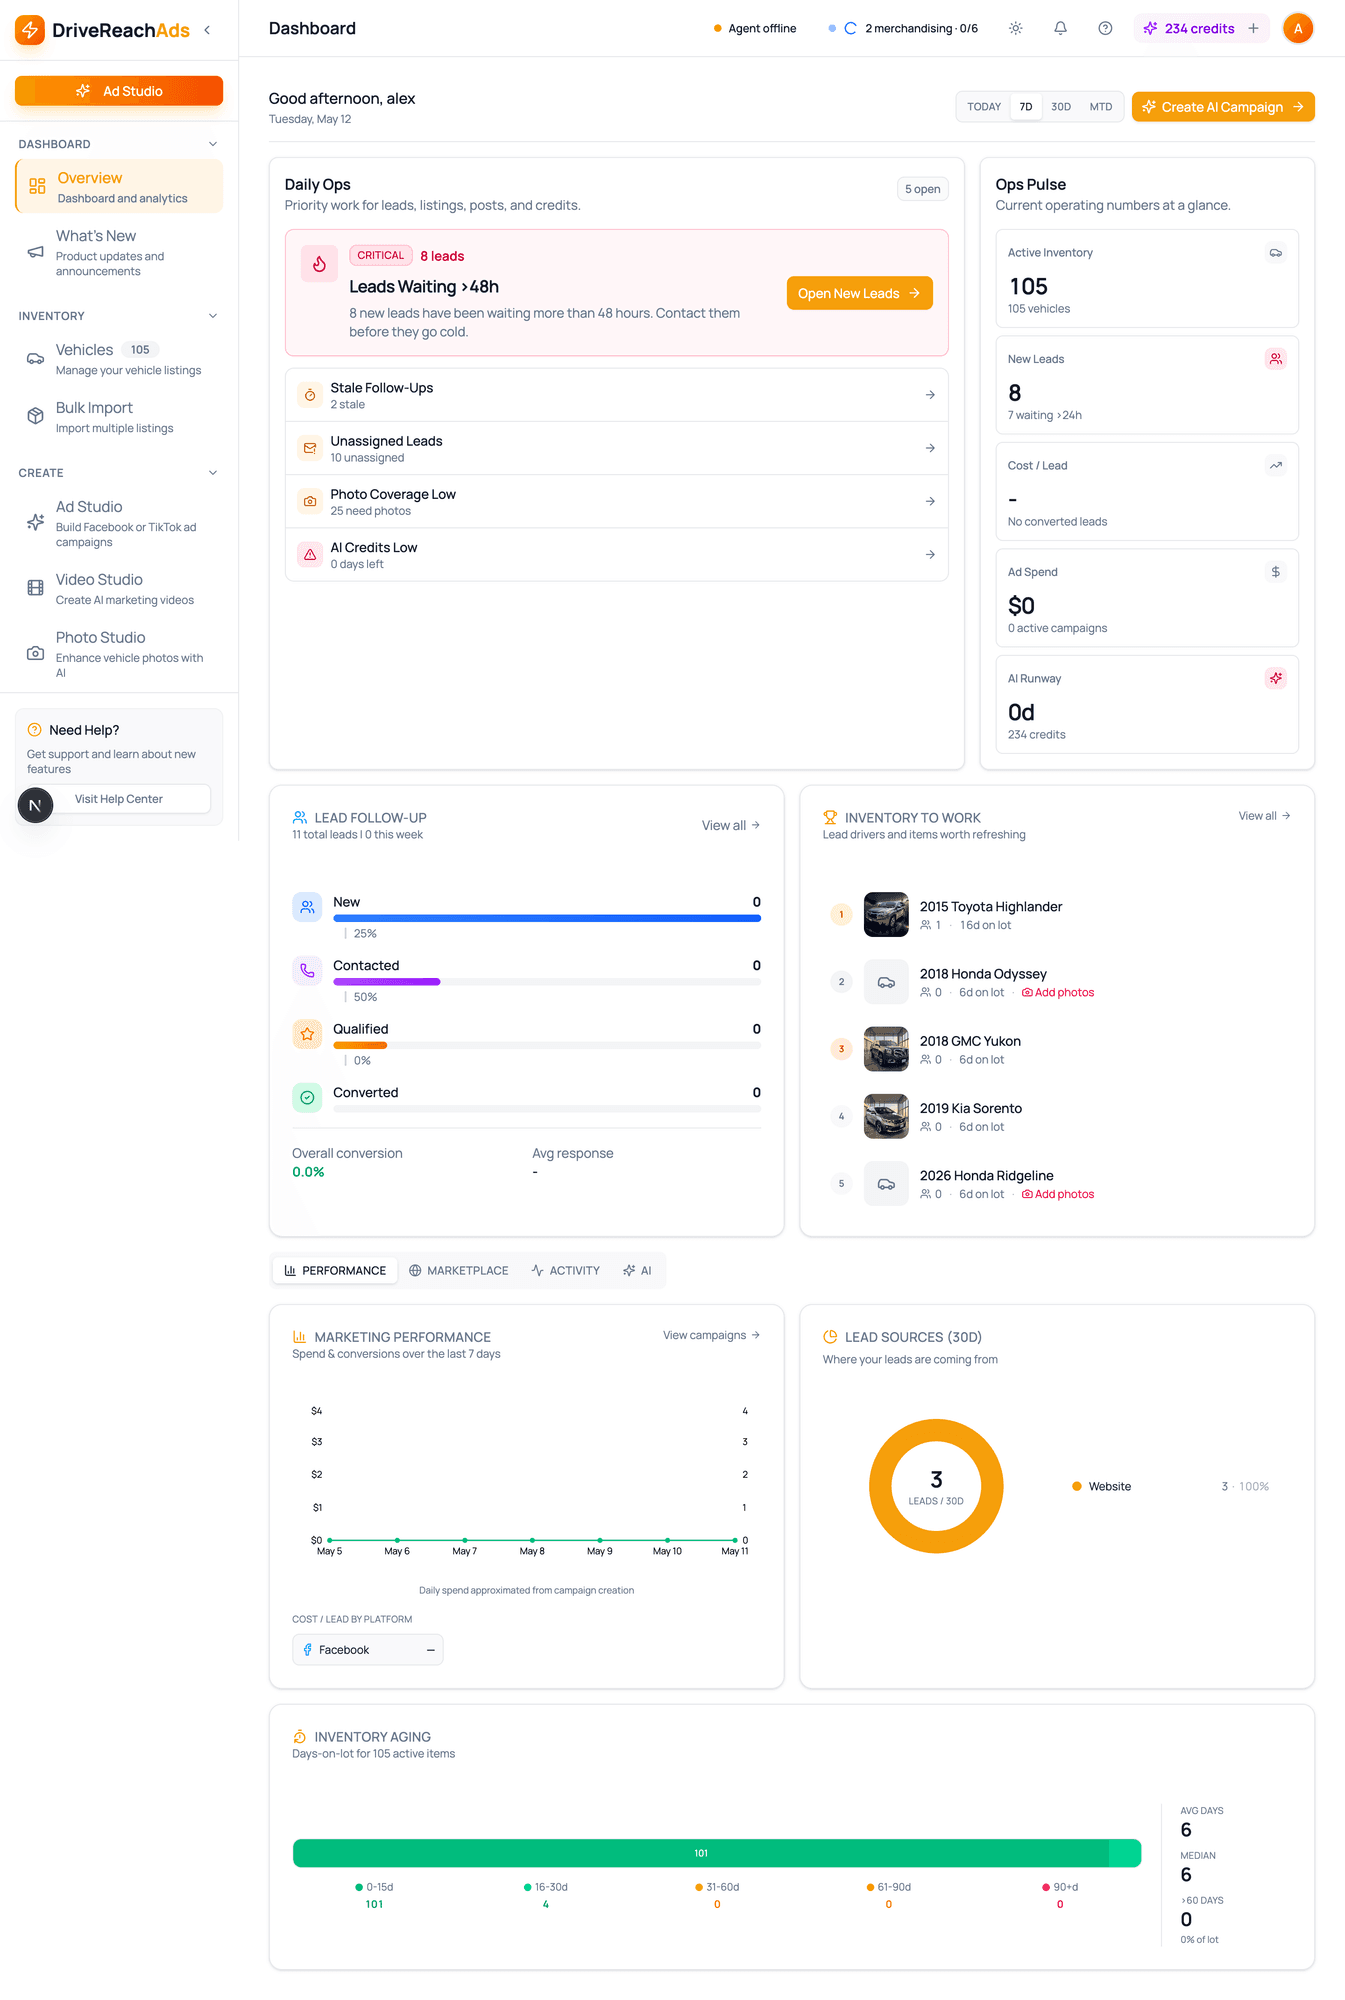Image resolution: width=1345 pixels, height=2000 pixels.
Task: Select the TODAY time range
Action: coord(984,107)
